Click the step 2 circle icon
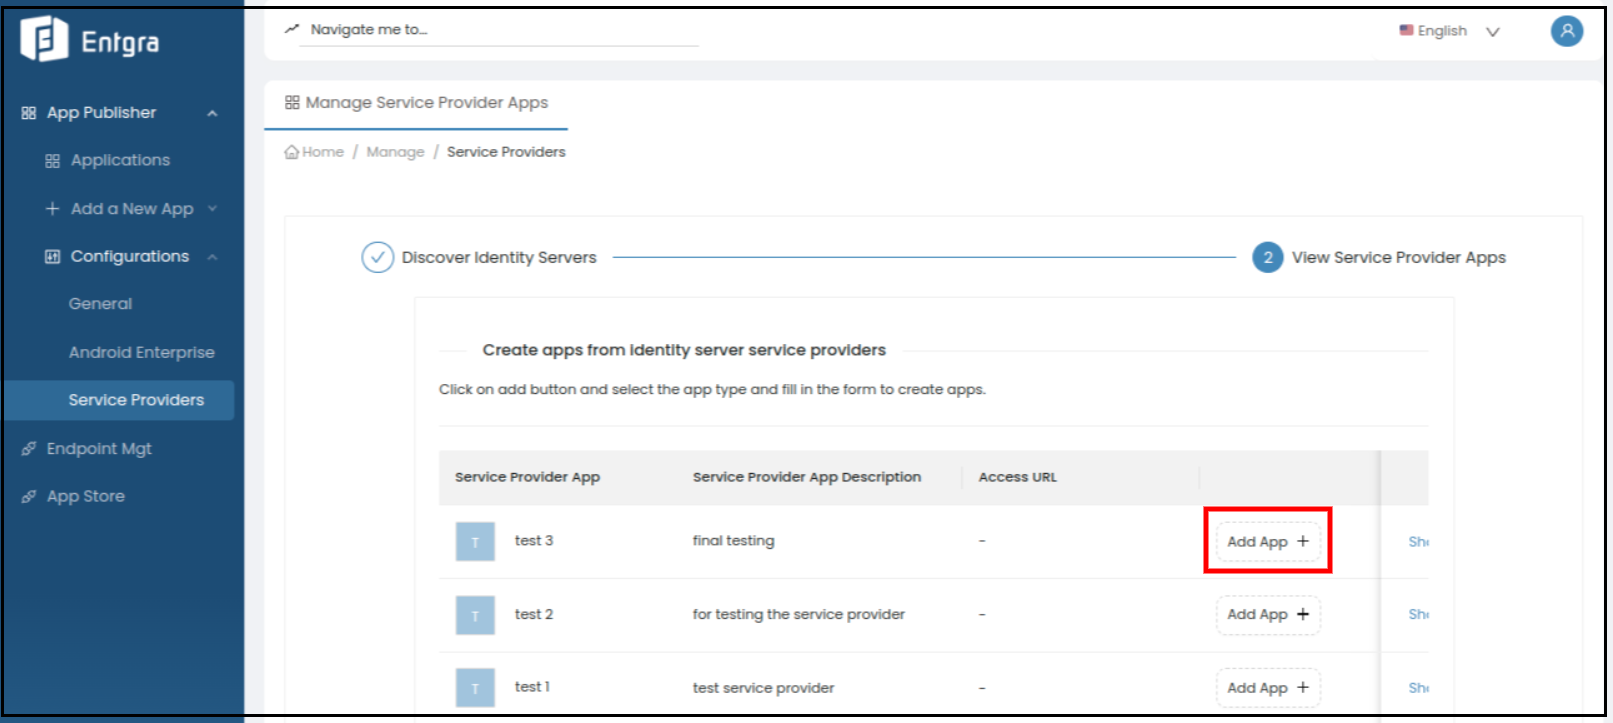The image size is (1613, 723). [1268, 257]
